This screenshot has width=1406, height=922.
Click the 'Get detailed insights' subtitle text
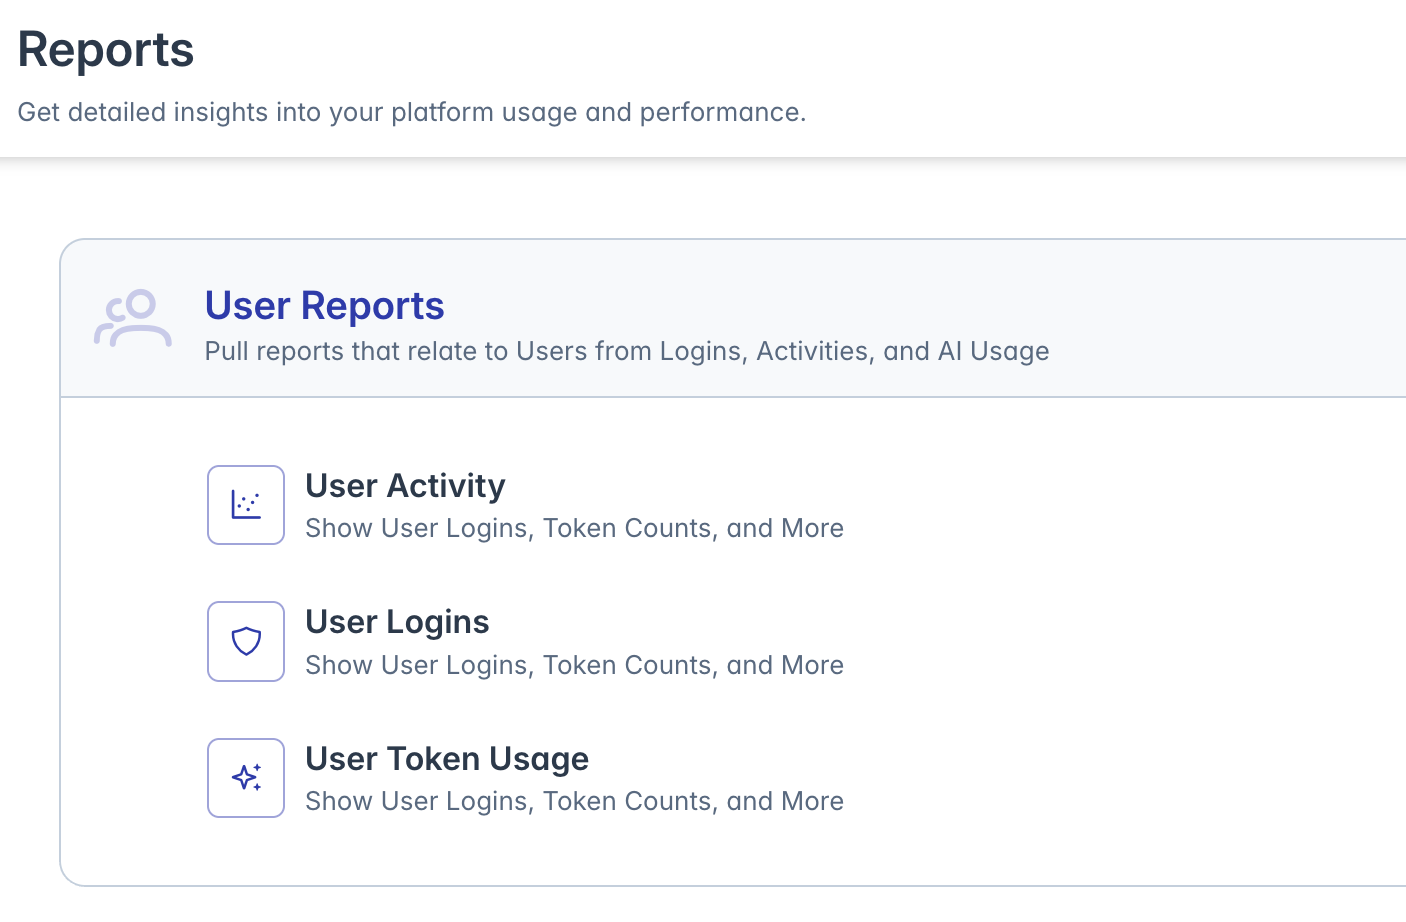pyautogui.click(x=412, y=112)
